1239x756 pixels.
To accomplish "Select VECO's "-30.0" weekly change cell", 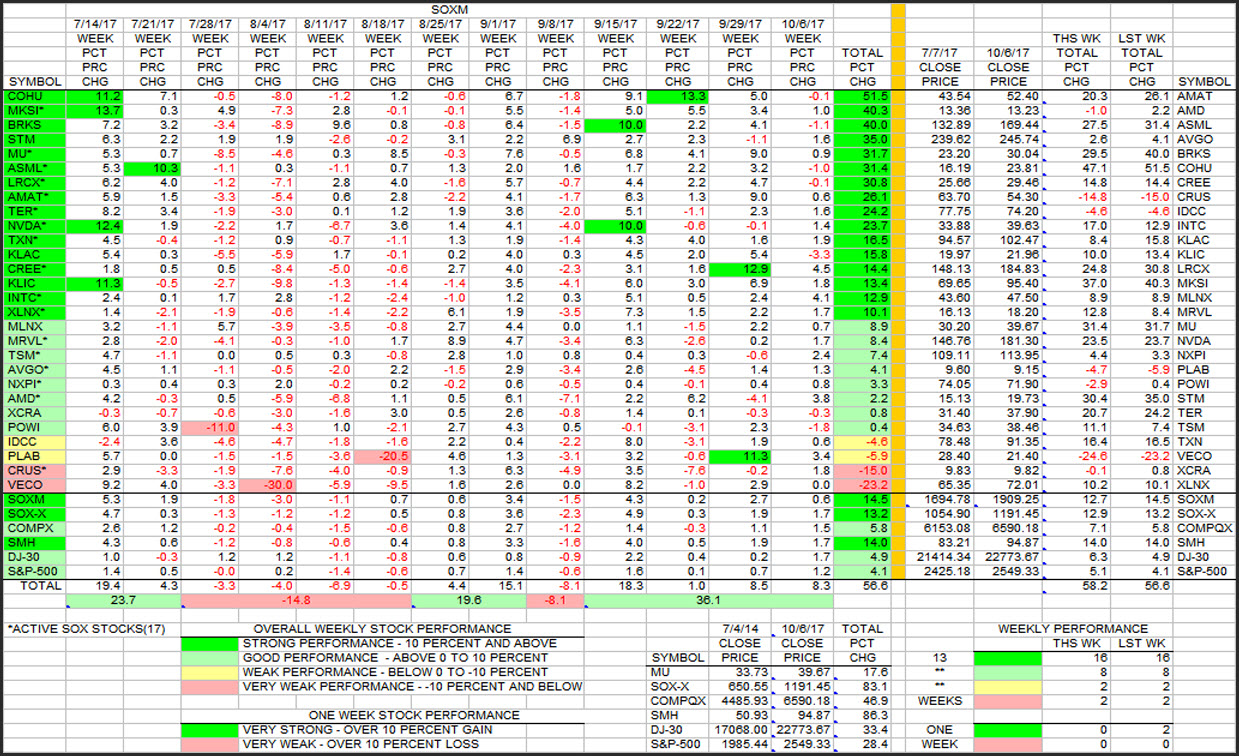I will coord(269,484).
